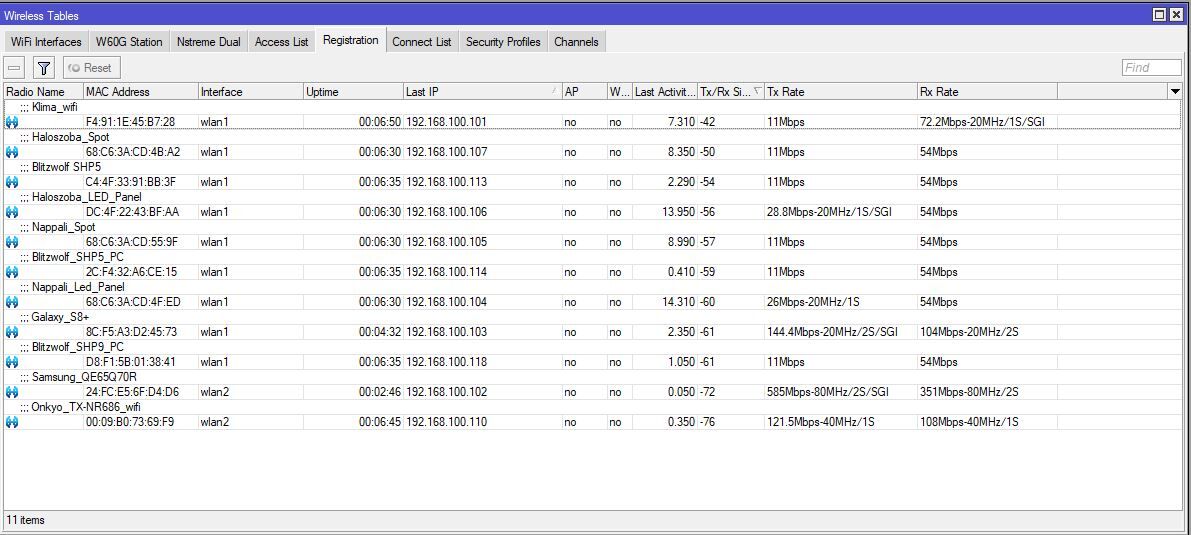Switch to the Nstreme Dual tab

click(208, 42)
